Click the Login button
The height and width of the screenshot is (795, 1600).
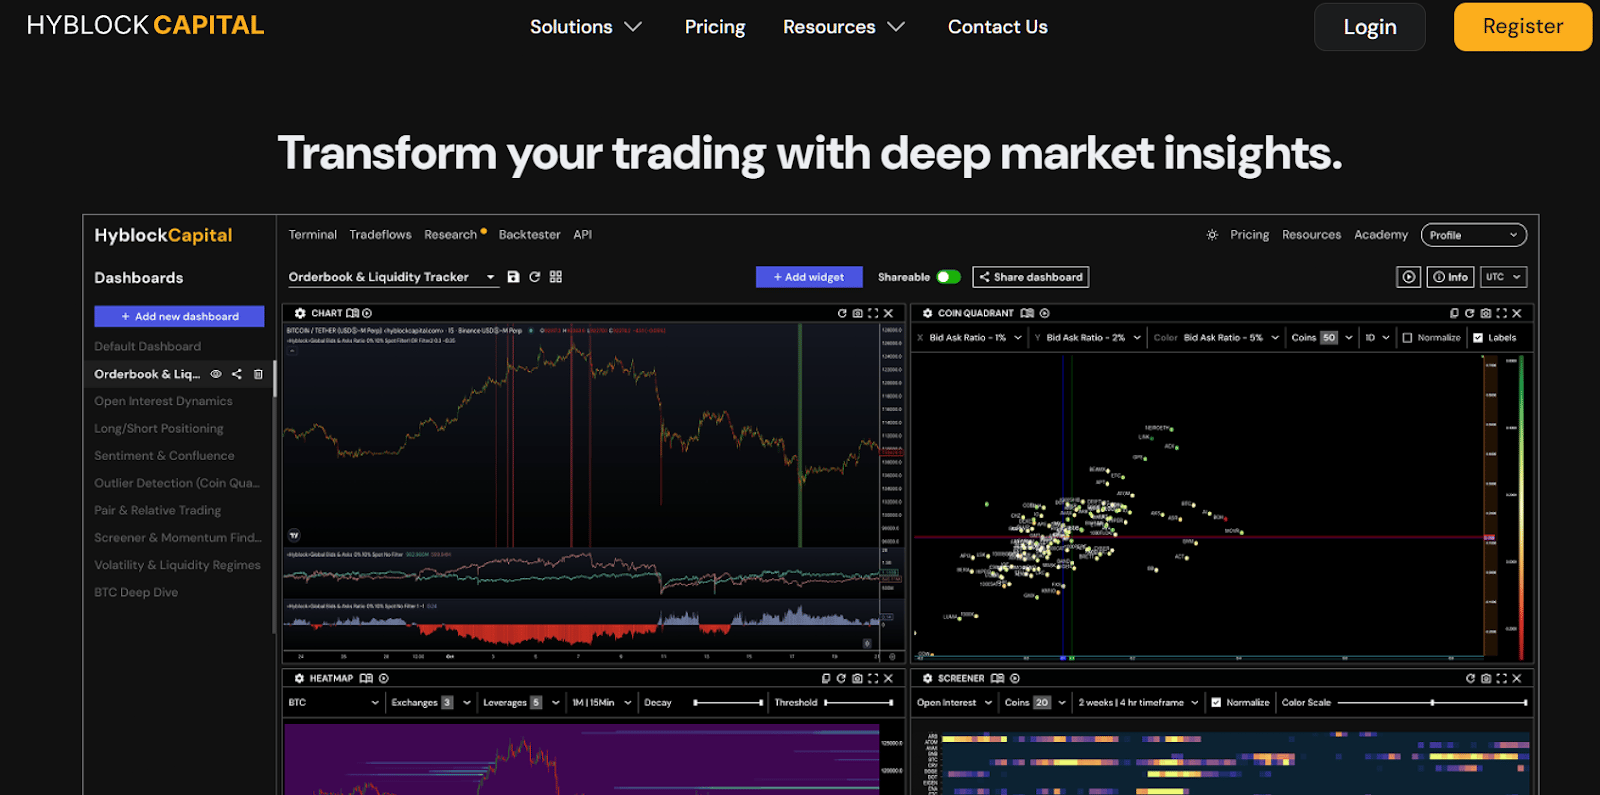(x=1370, y=27)
